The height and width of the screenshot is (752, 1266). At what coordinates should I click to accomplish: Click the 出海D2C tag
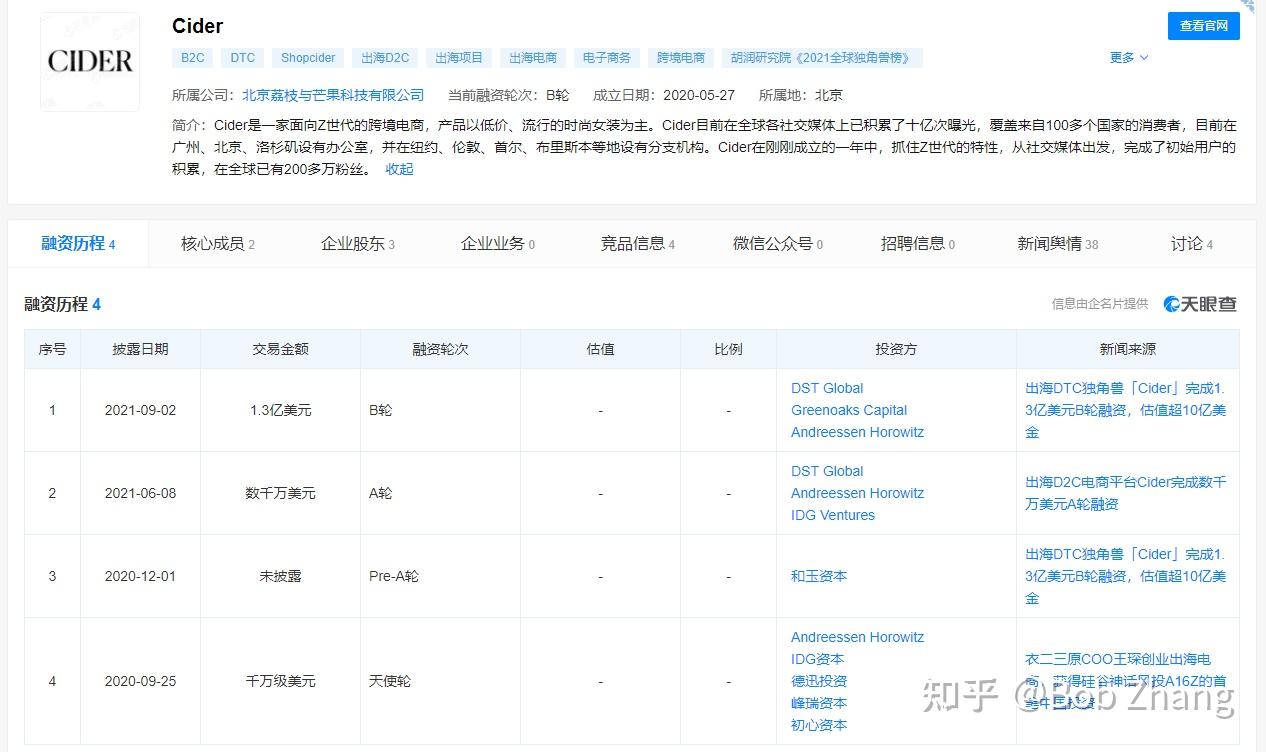(x=385, y=58)
